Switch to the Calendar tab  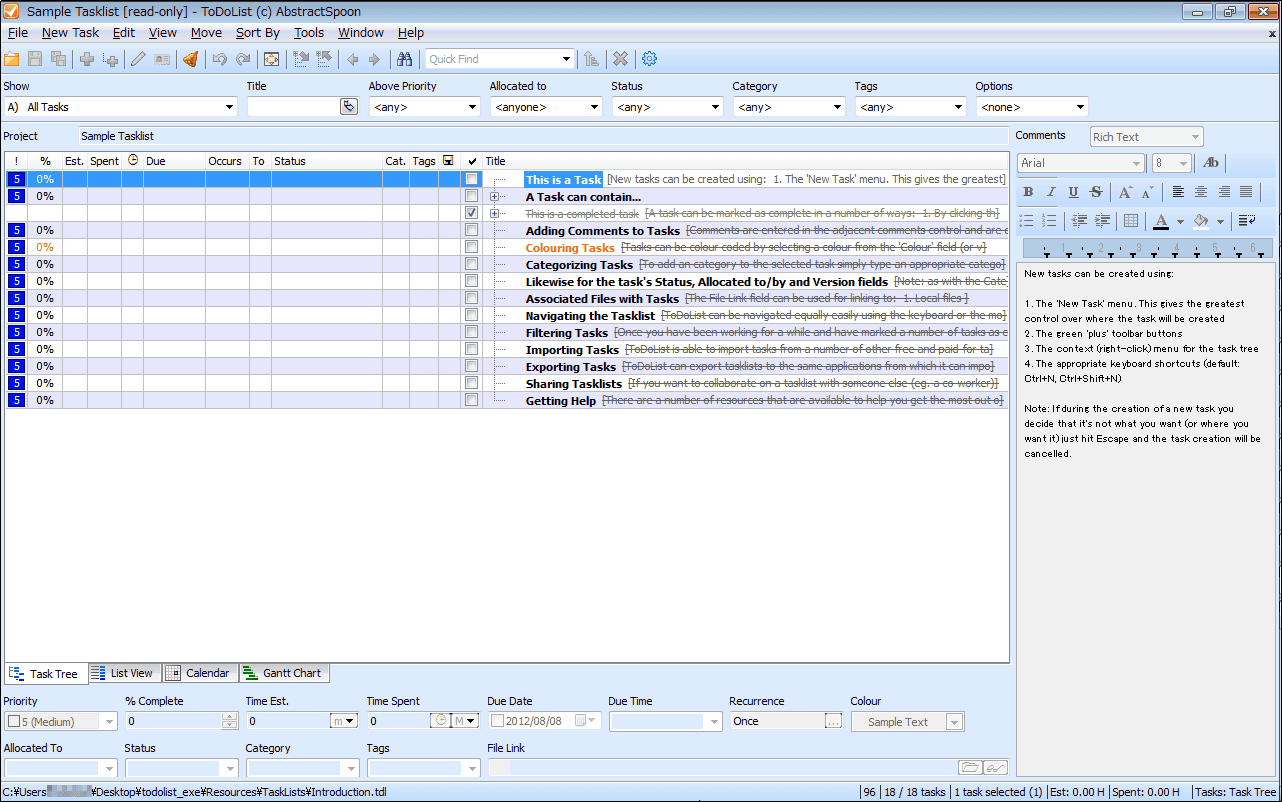point(198,674)
